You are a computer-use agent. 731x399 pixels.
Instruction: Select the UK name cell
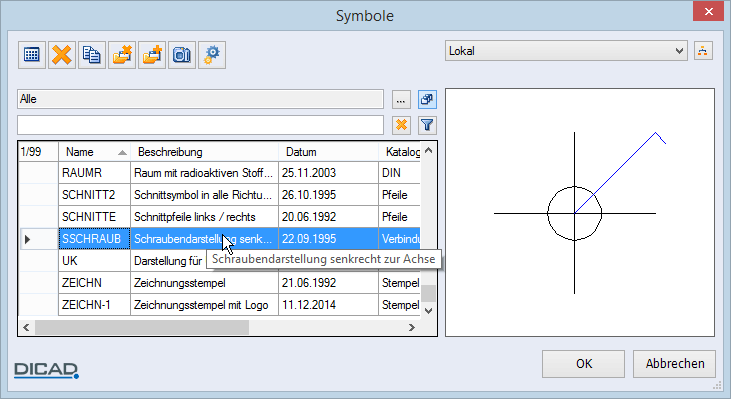pyautogui.click(x=95, y=261)
